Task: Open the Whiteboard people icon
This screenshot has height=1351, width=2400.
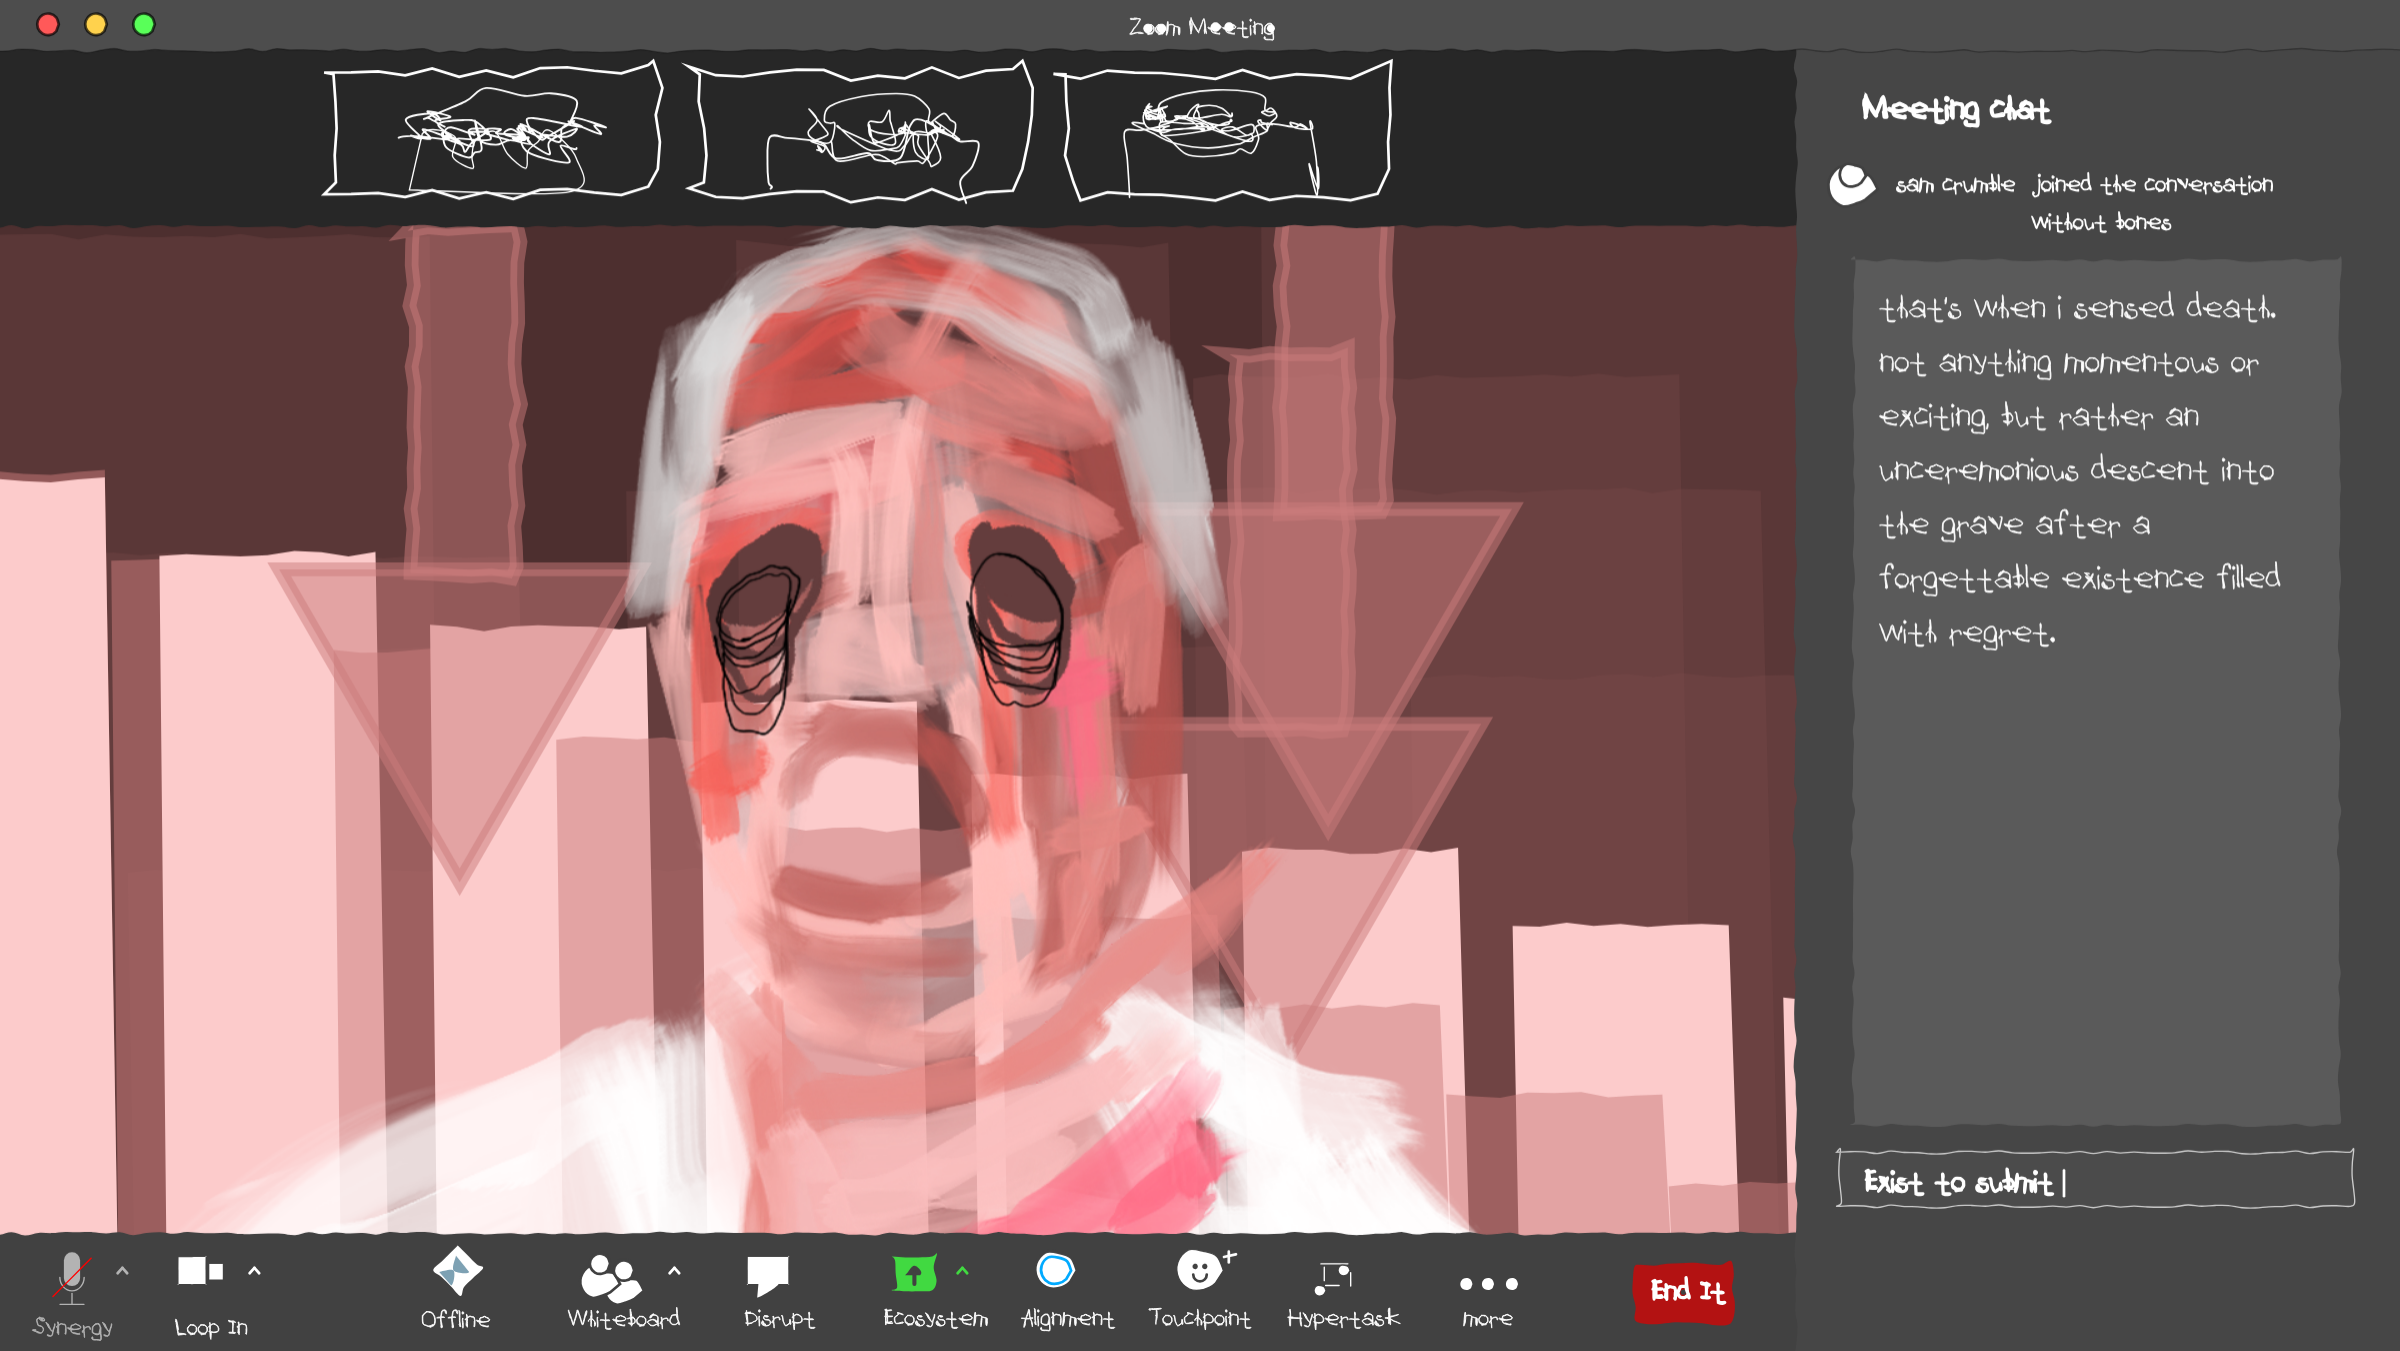Action: tap(610, 1278)
